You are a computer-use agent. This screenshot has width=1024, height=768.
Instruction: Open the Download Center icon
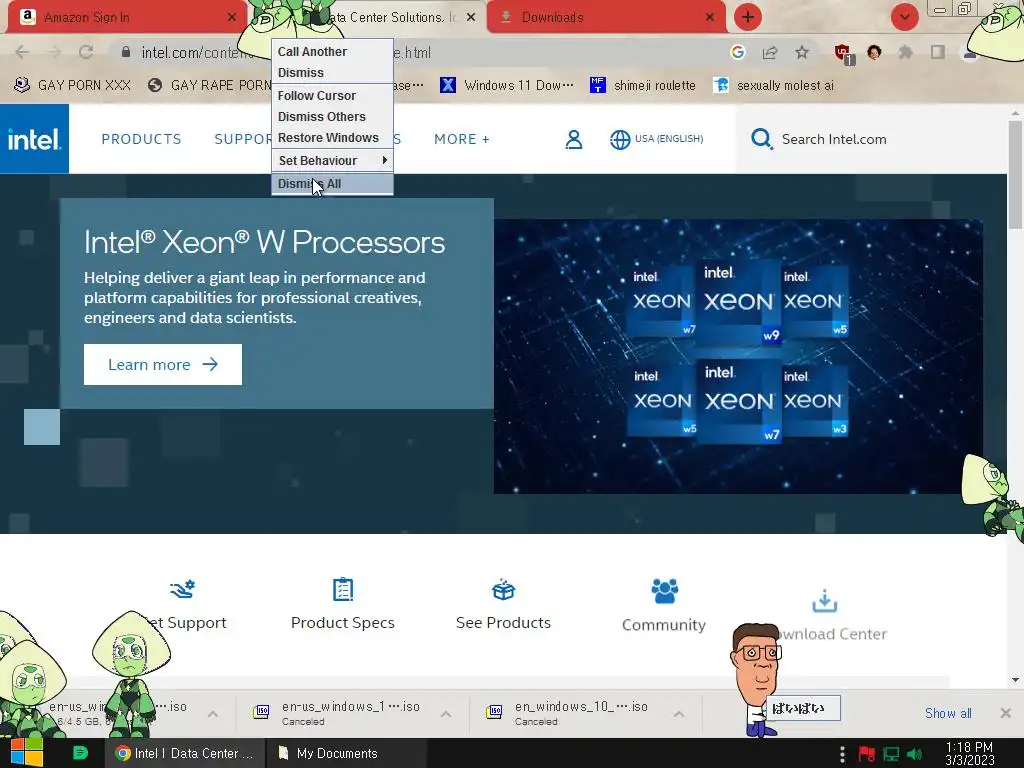tap(825, 601)
